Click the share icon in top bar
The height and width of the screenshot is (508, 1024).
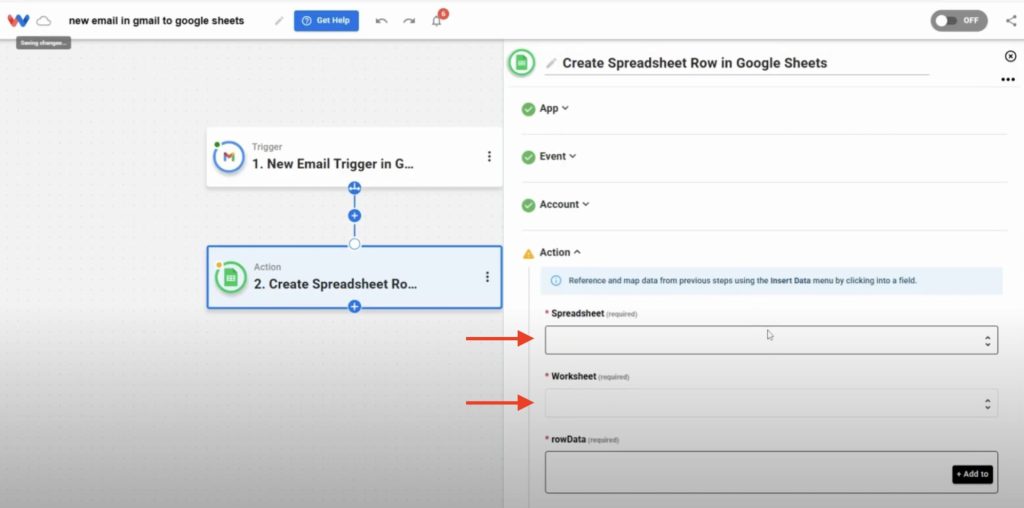pos(1011,21)
